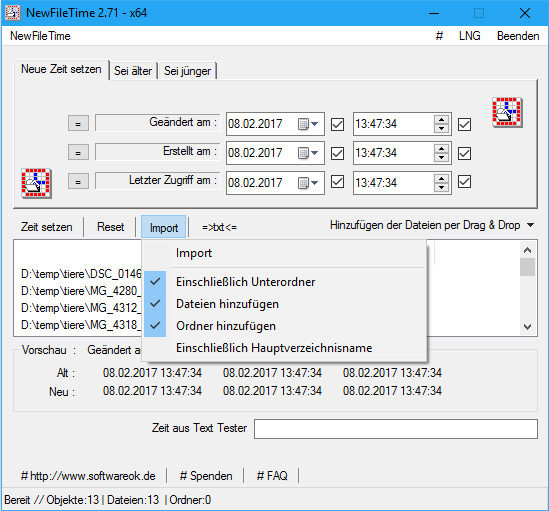Open the Erstellt am date dropdown
This screenshot has width=549, height=511.
[314, 153]
